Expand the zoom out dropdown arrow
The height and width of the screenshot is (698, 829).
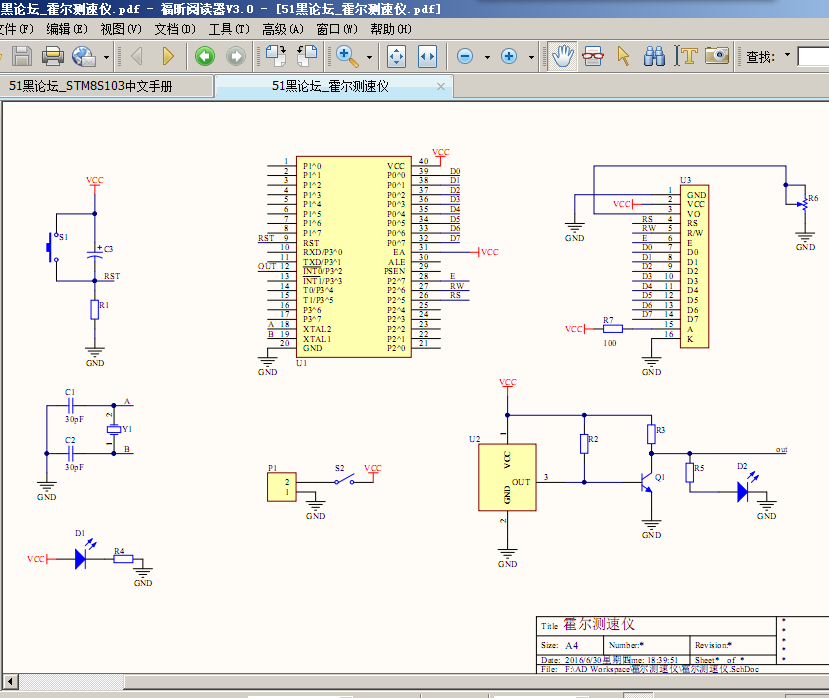coord(487,57)
